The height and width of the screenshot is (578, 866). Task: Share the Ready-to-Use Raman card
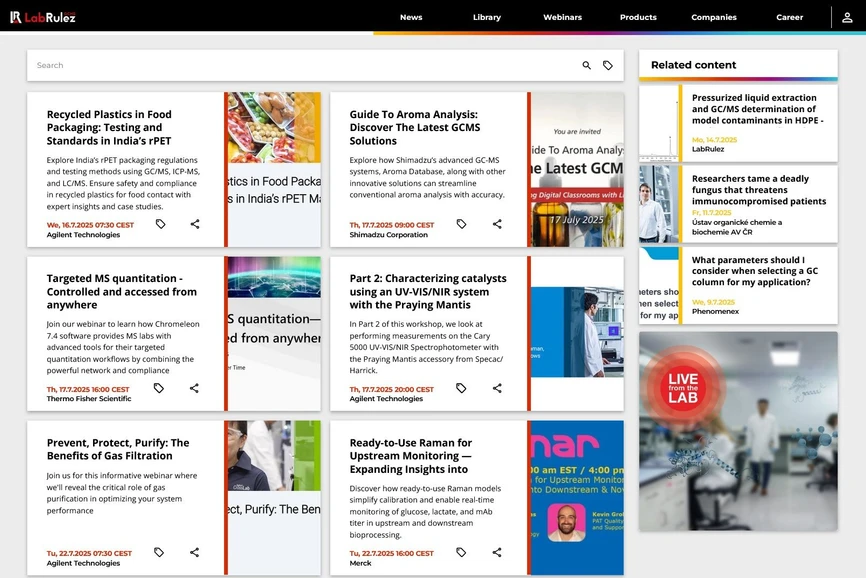(x=497, y=552)
